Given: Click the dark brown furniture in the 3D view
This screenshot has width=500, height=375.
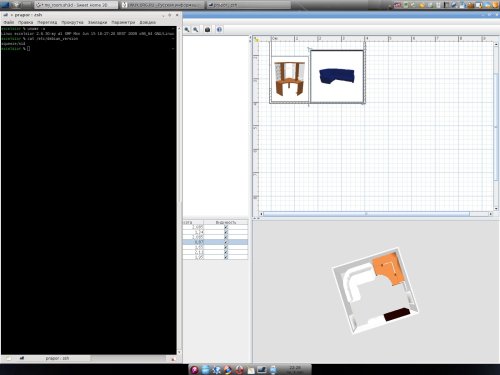Looking at the screenshot, I should [397, 314].
